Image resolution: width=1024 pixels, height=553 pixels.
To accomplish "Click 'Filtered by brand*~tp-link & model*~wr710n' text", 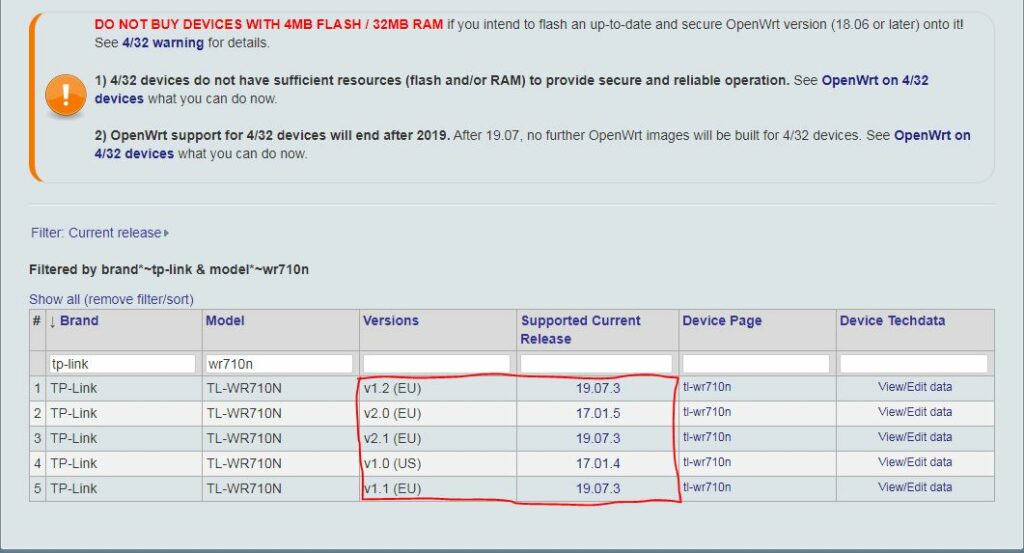I will pos(169,270).
